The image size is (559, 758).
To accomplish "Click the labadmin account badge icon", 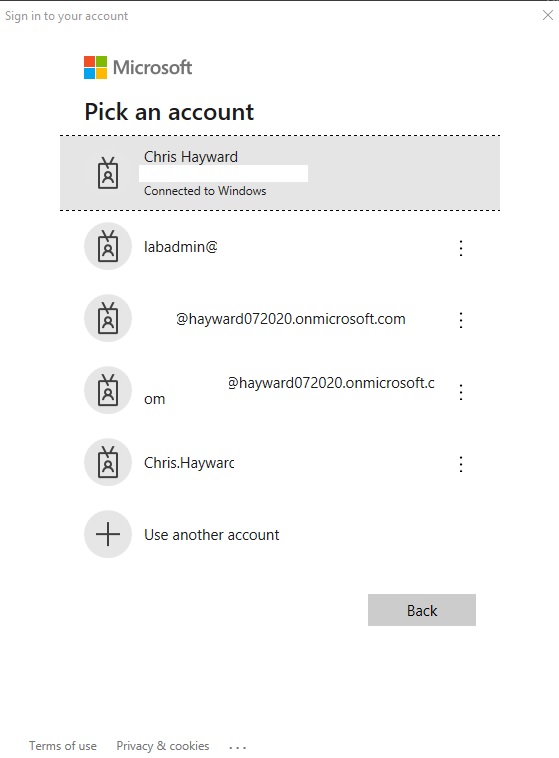I will tap(108, 246).
